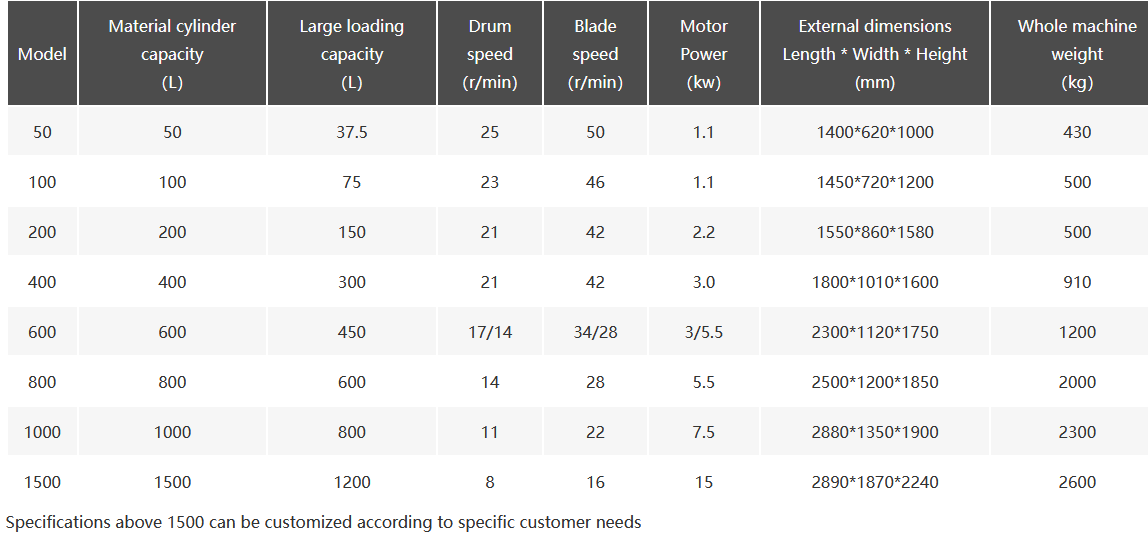Click the 1400*620*1000 dimensions cell

875,132
